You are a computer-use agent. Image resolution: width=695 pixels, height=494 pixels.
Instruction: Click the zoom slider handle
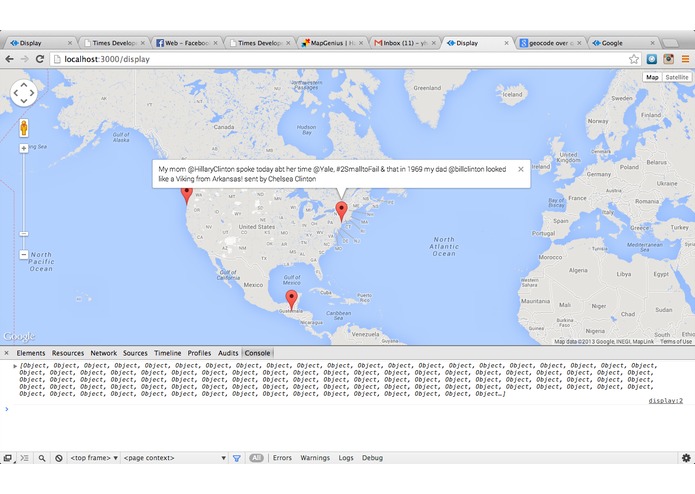(x=24, y=233)
